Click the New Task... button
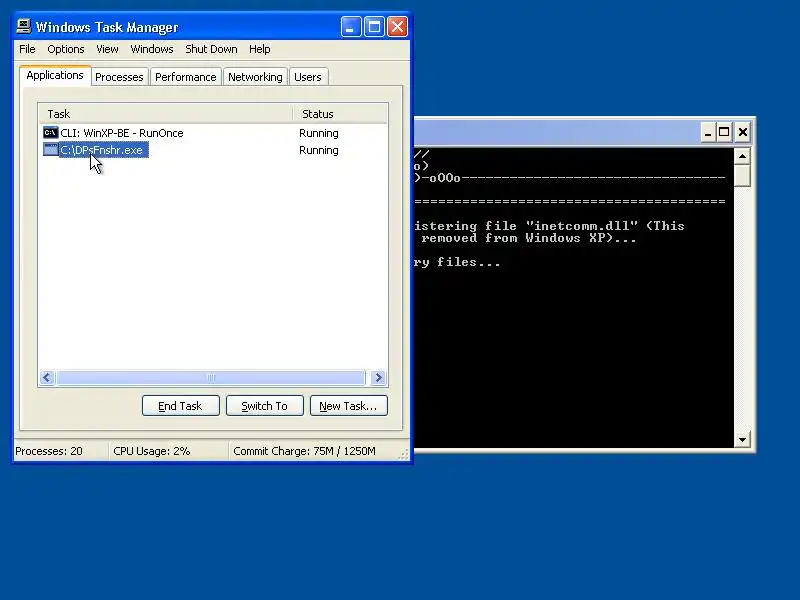 [x=348, y=406]
